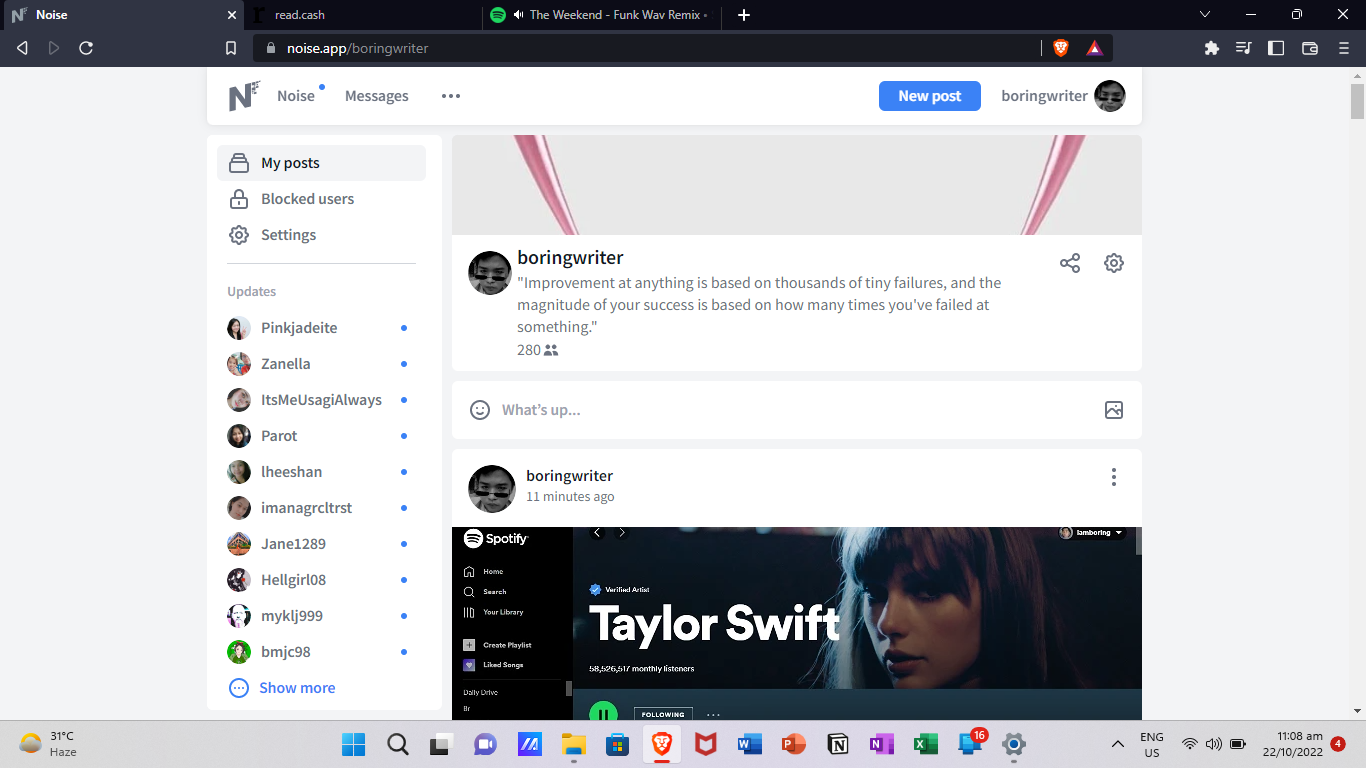The width and height of the screenshot is (1366, 768).
Task: Launch Microsoft Word from taskbar
Action: 750,744
